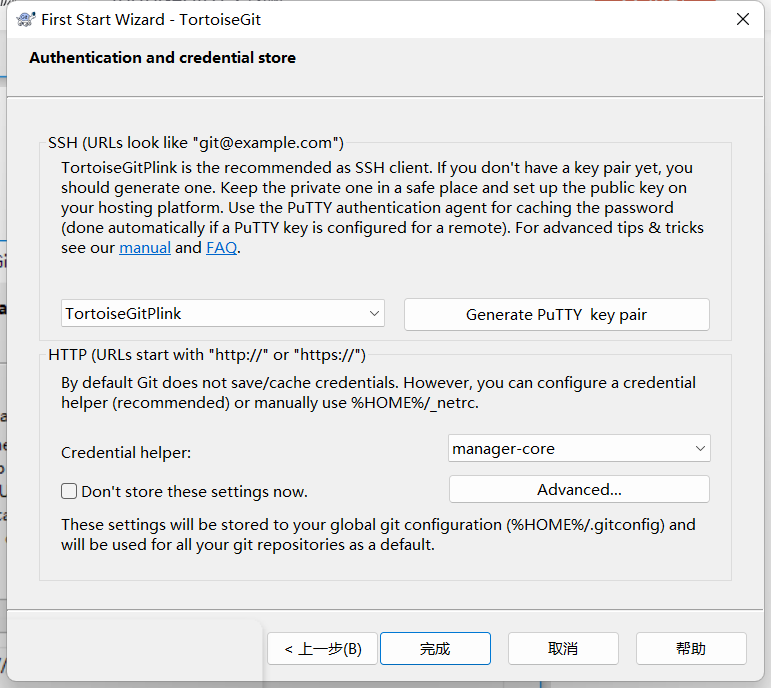This screenshot has width=771, height=688.
Task: Click the HTTP group box label
Action: pyautogui.click(x=207, y=355)
